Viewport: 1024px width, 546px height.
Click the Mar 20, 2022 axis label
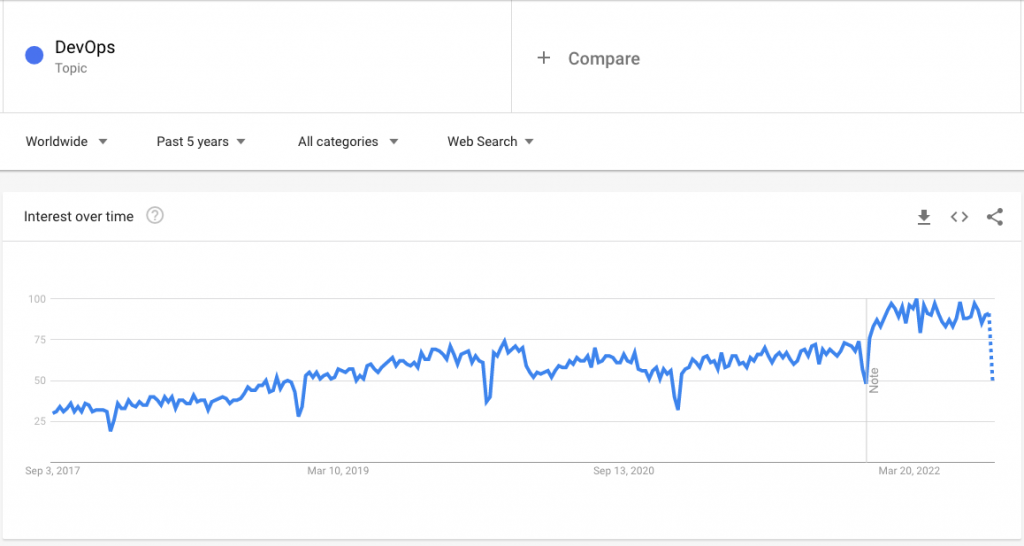click(909, 470)
